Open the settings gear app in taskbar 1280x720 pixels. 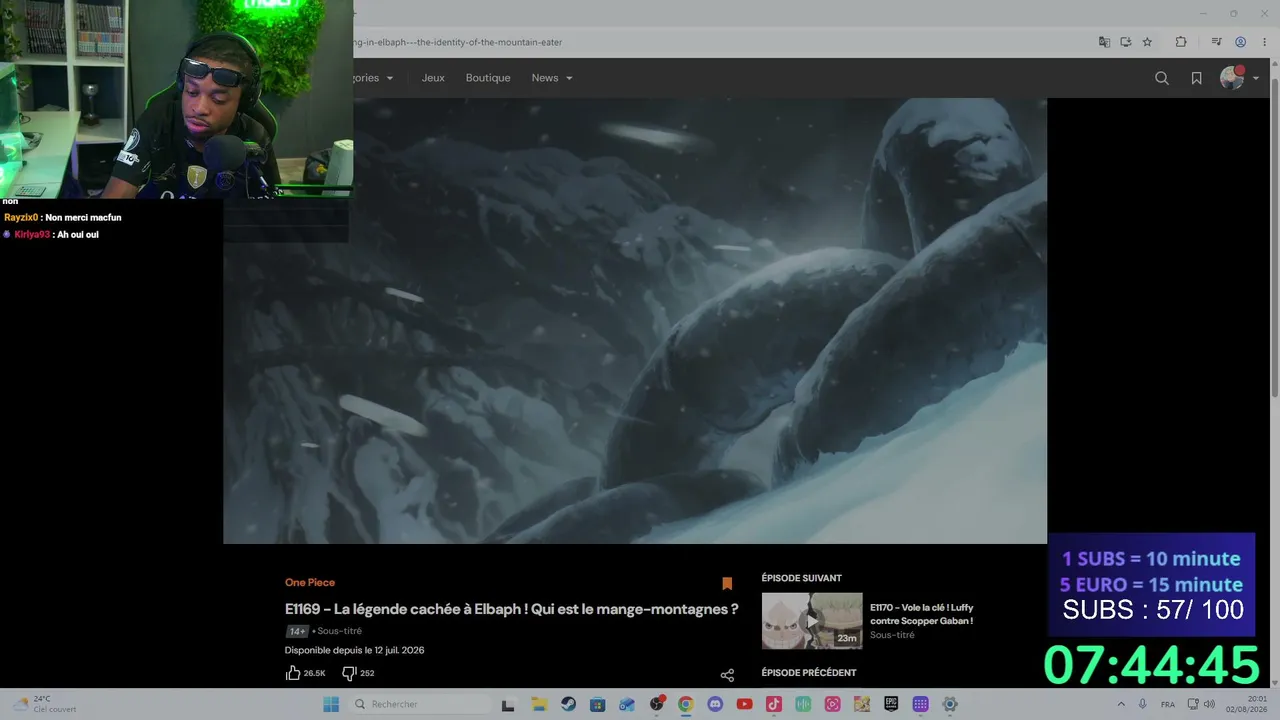[950, 704]
